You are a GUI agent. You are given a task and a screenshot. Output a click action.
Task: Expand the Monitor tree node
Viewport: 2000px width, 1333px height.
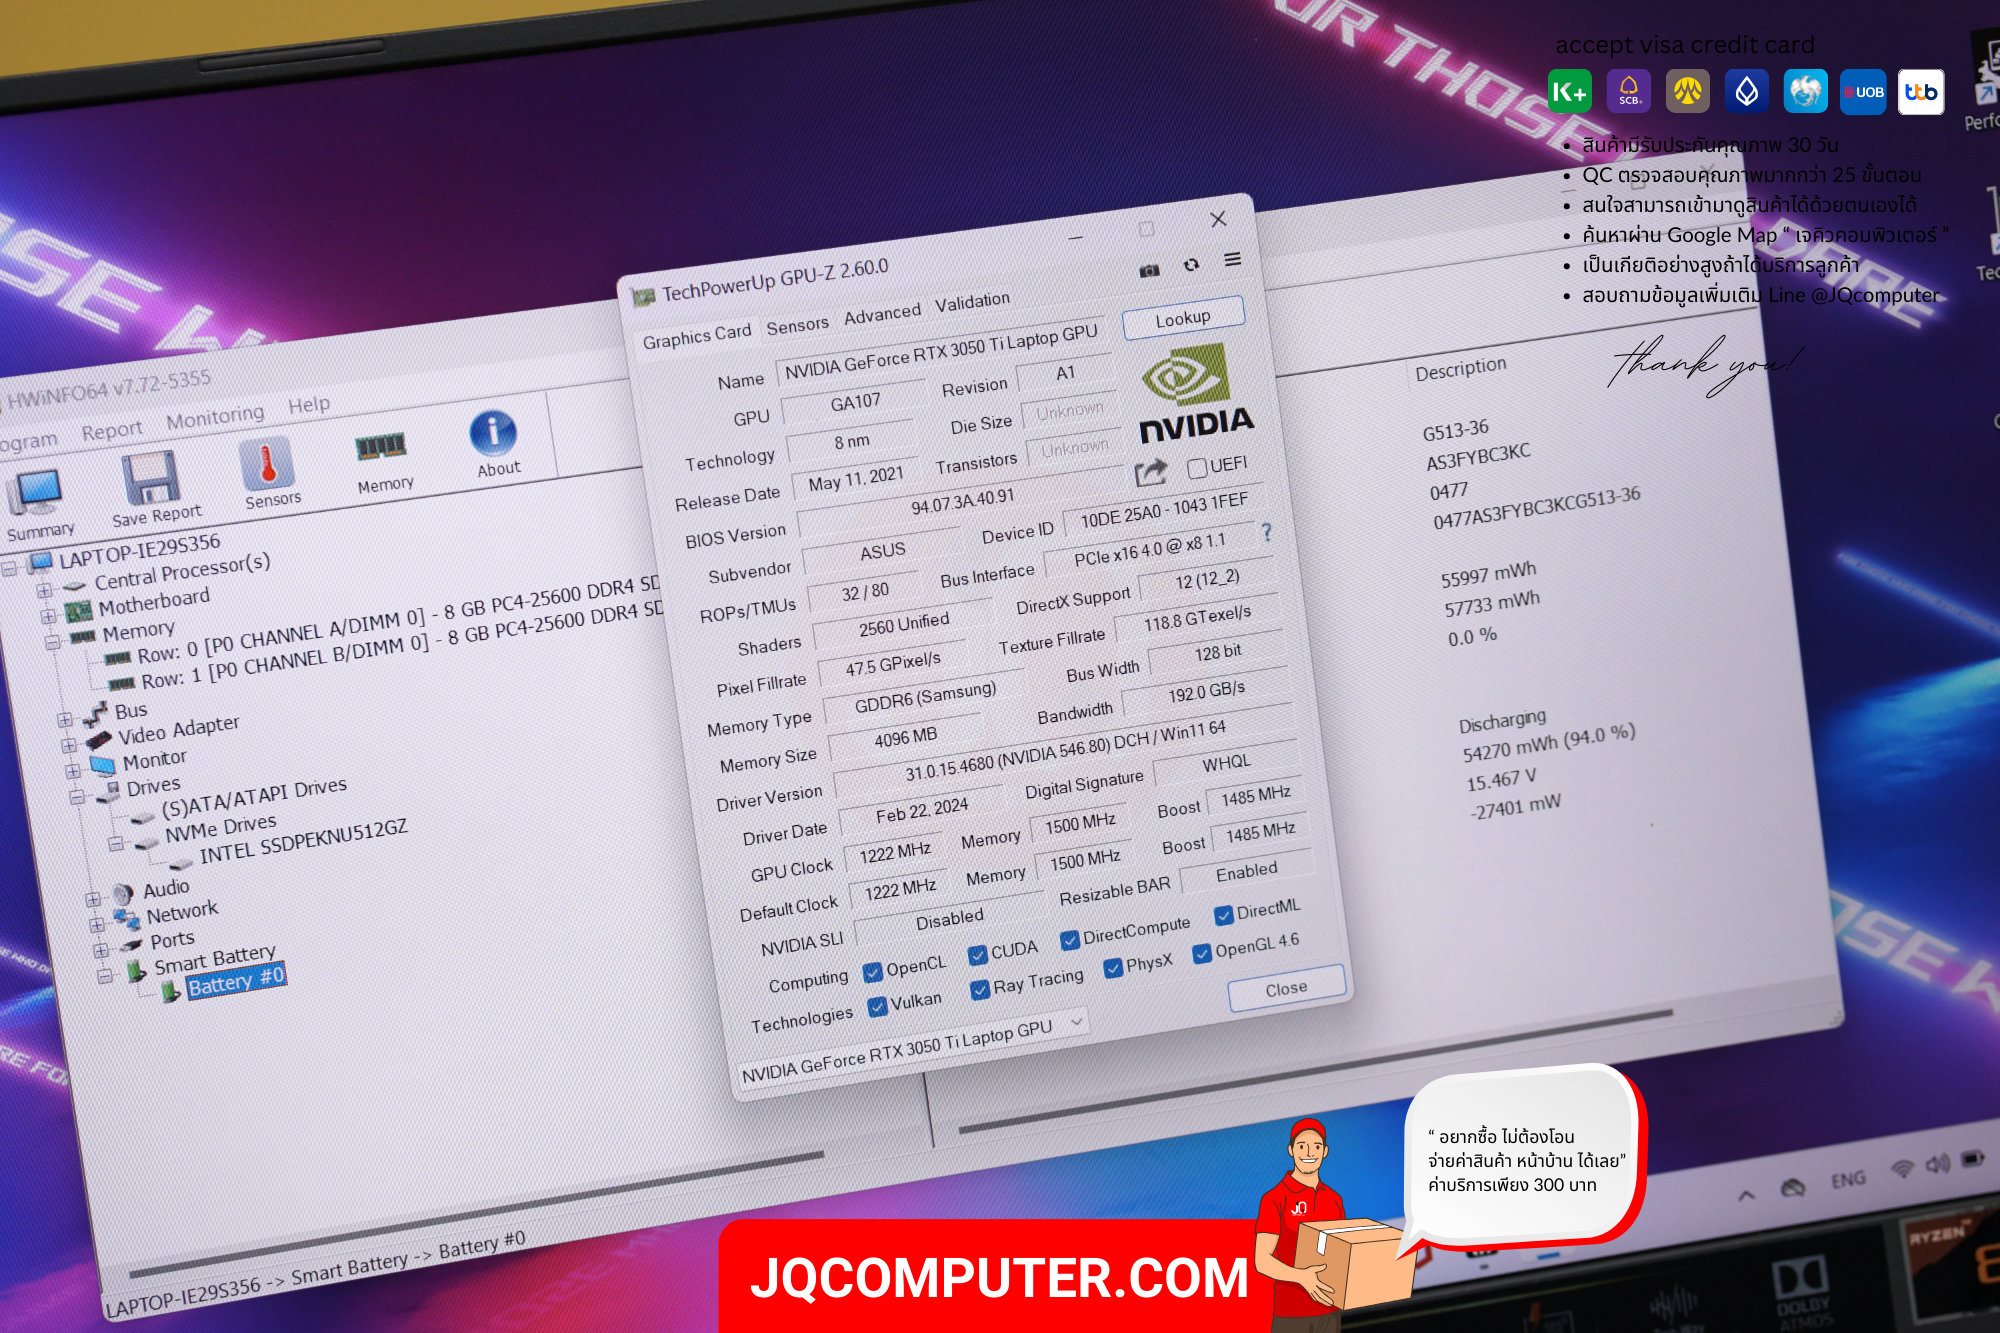(x=72, y=771)
